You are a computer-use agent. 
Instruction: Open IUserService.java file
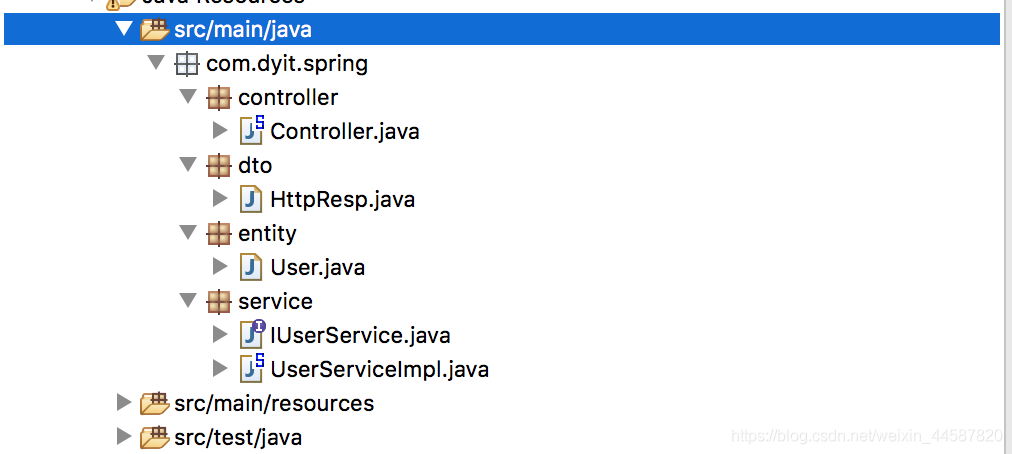(x=360, y=336)
